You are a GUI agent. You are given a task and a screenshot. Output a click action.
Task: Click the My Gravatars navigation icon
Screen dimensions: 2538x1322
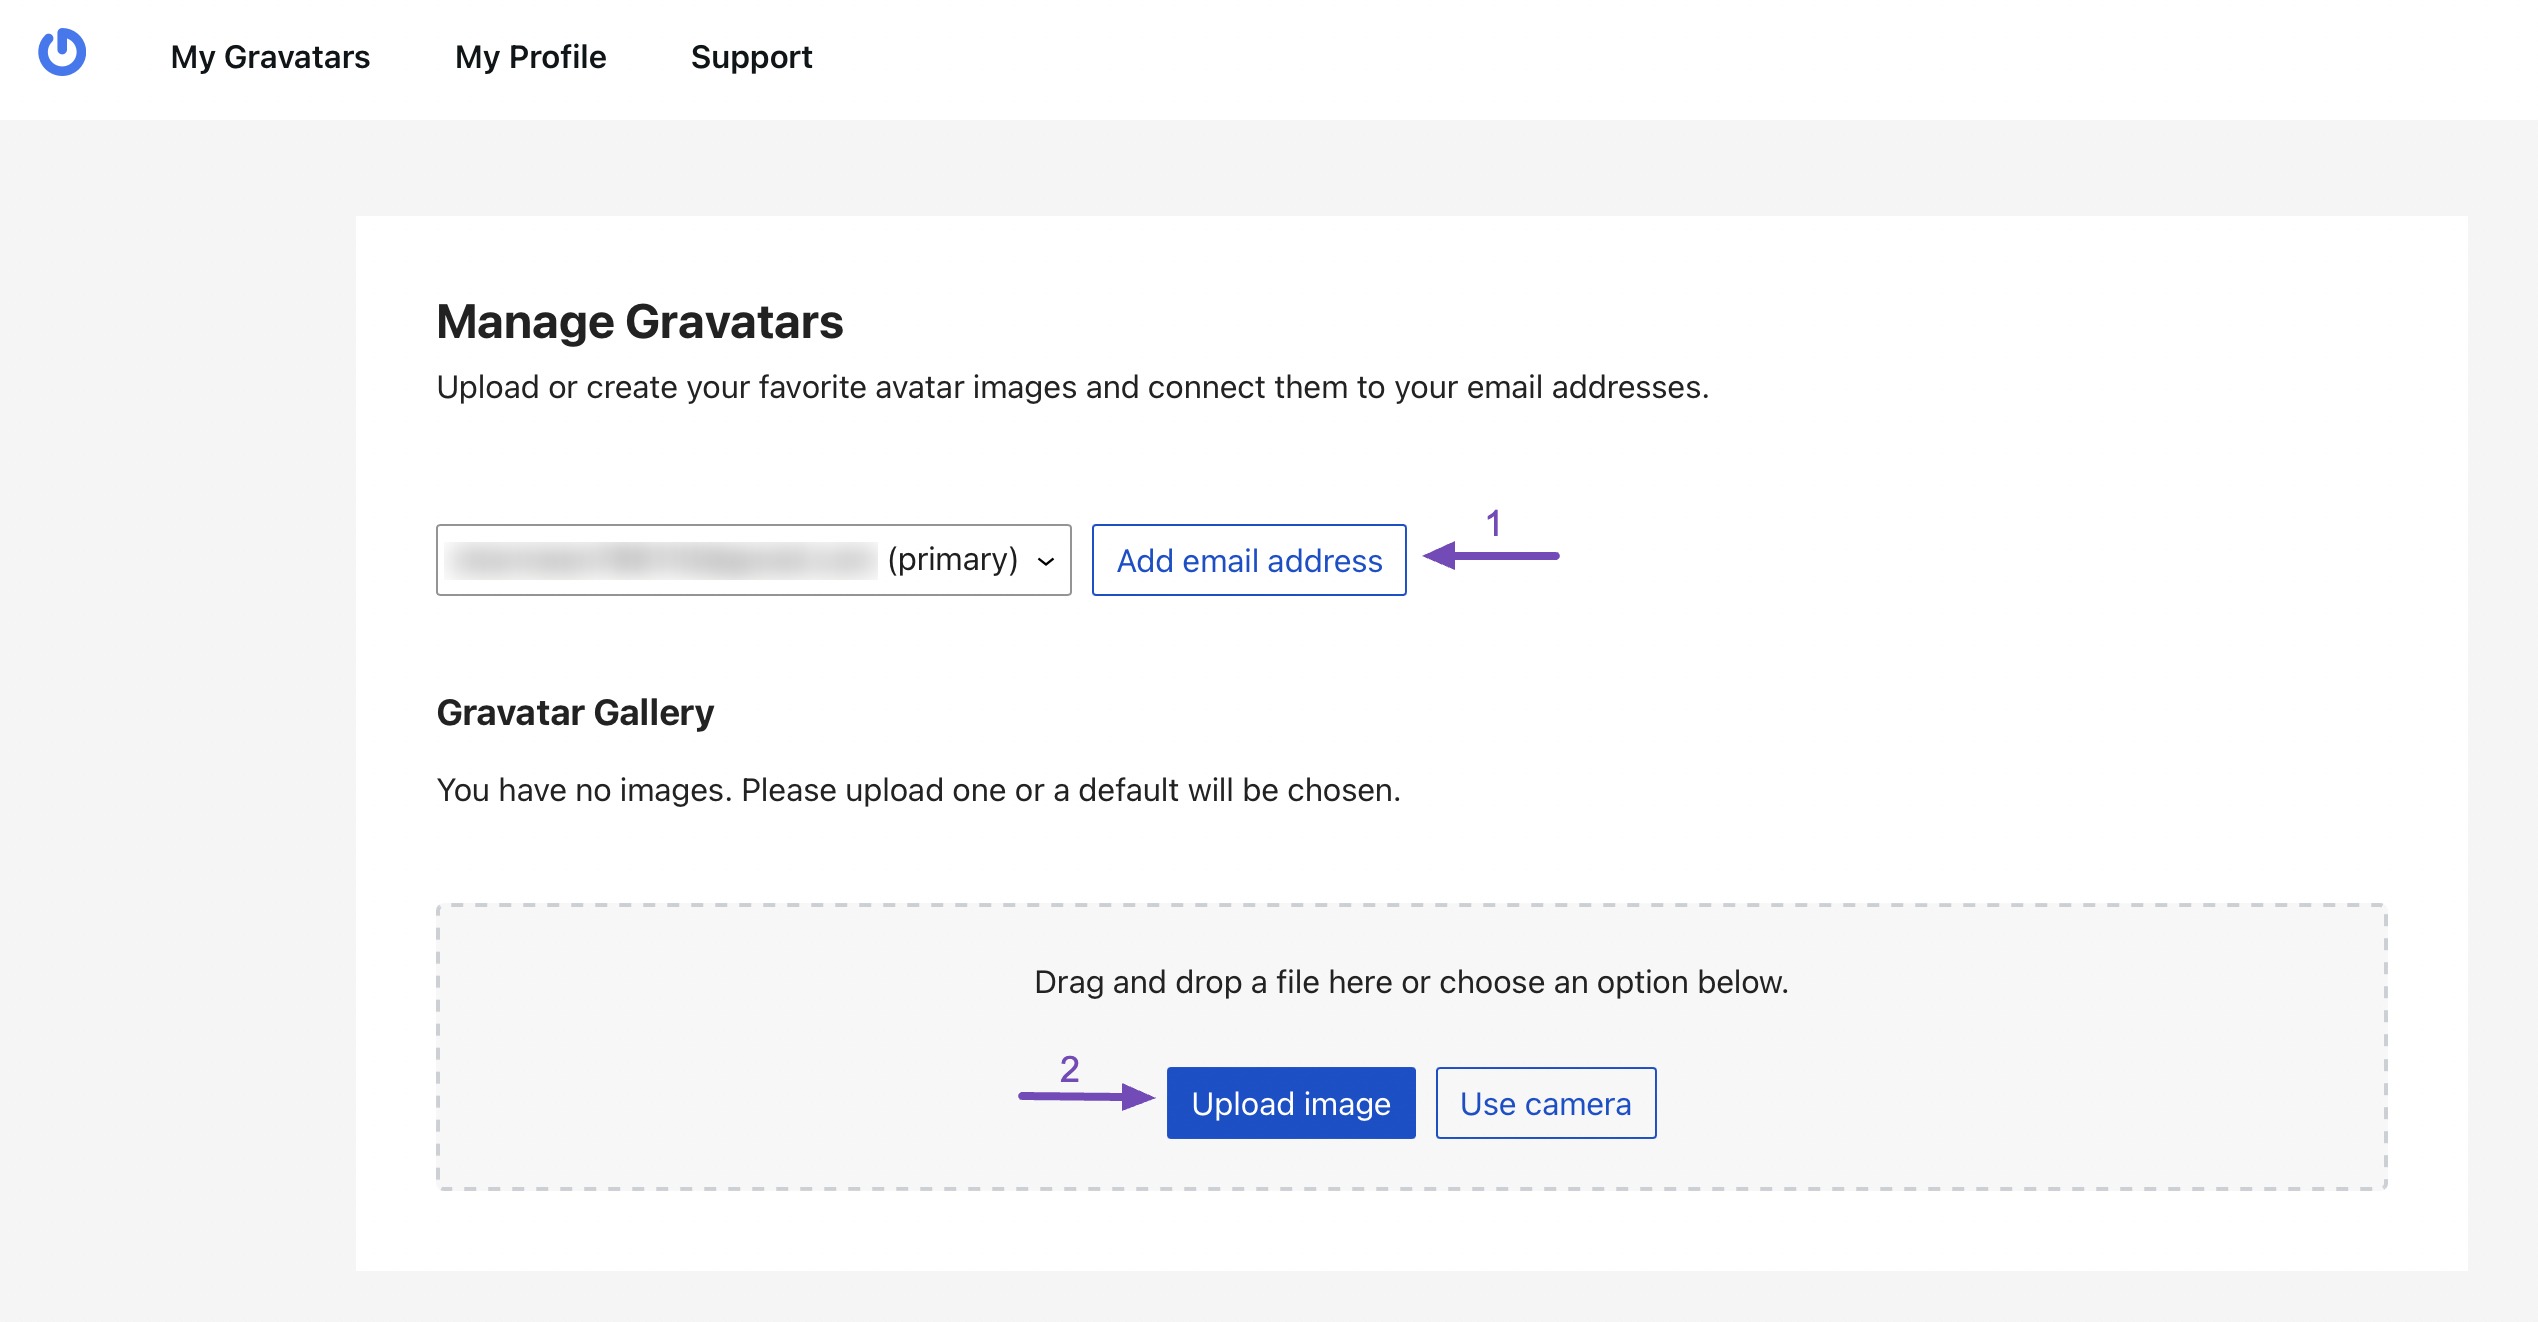coord(267,54)
